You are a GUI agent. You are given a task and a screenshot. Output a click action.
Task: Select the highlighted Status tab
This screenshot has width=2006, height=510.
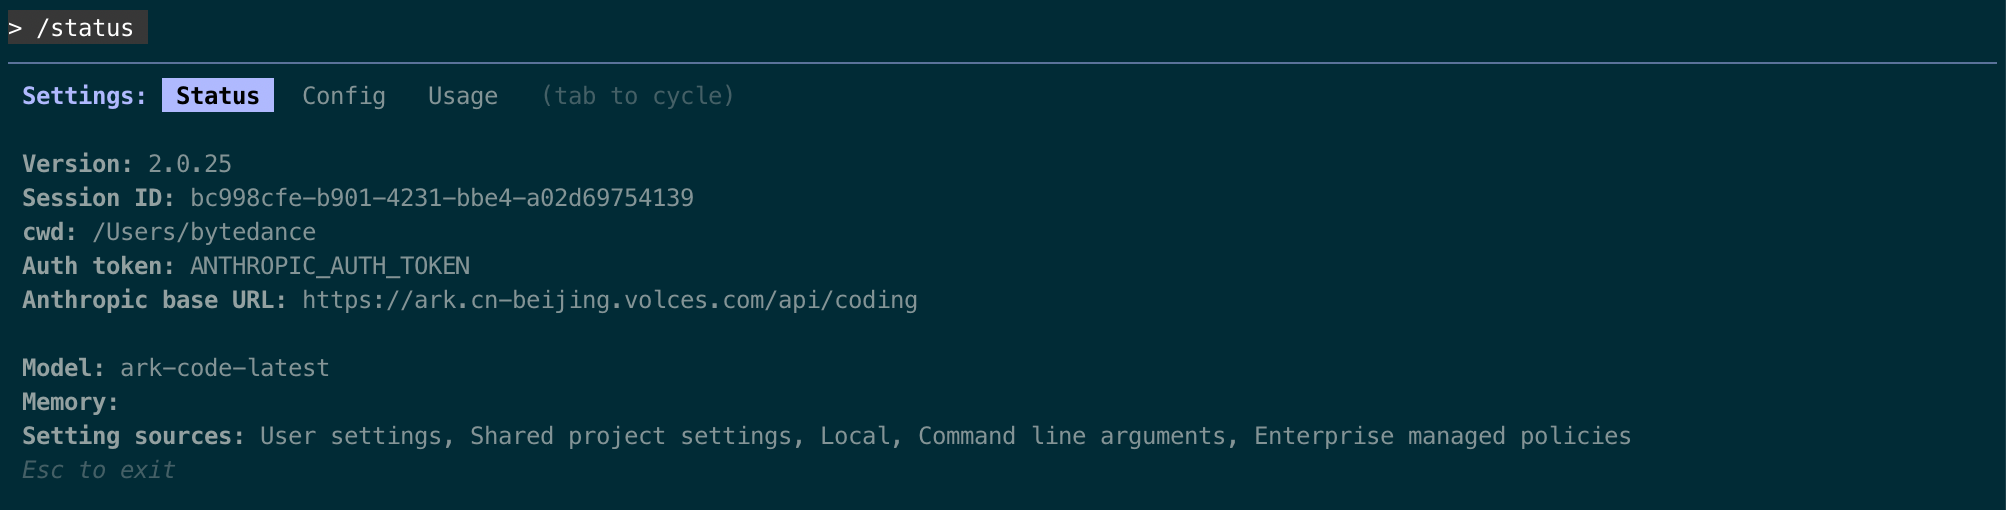point(217,96)
